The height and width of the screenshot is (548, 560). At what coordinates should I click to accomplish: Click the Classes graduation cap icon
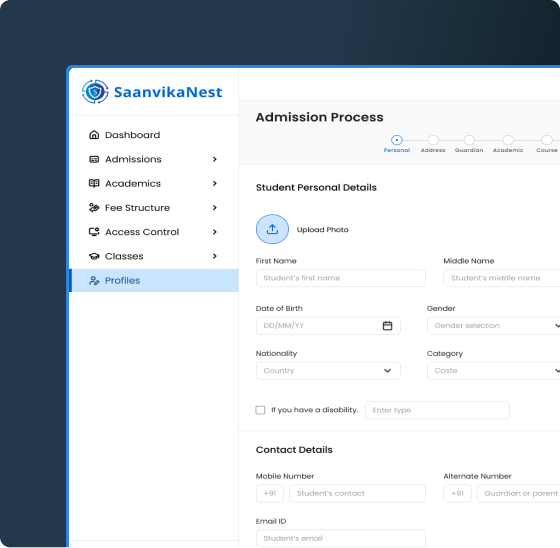[94, 256]
